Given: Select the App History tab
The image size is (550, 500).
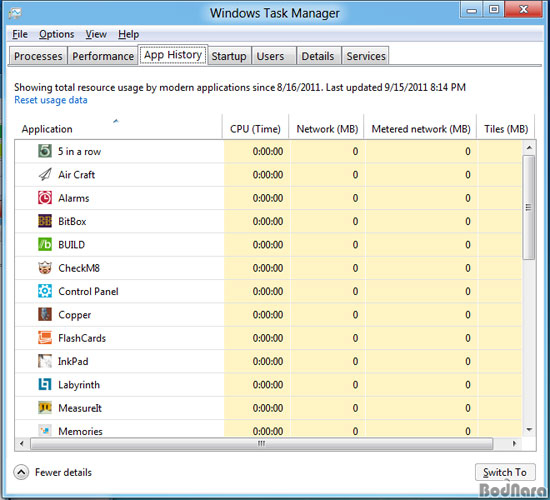Looking at the screenshot, I should pos(173,55).
